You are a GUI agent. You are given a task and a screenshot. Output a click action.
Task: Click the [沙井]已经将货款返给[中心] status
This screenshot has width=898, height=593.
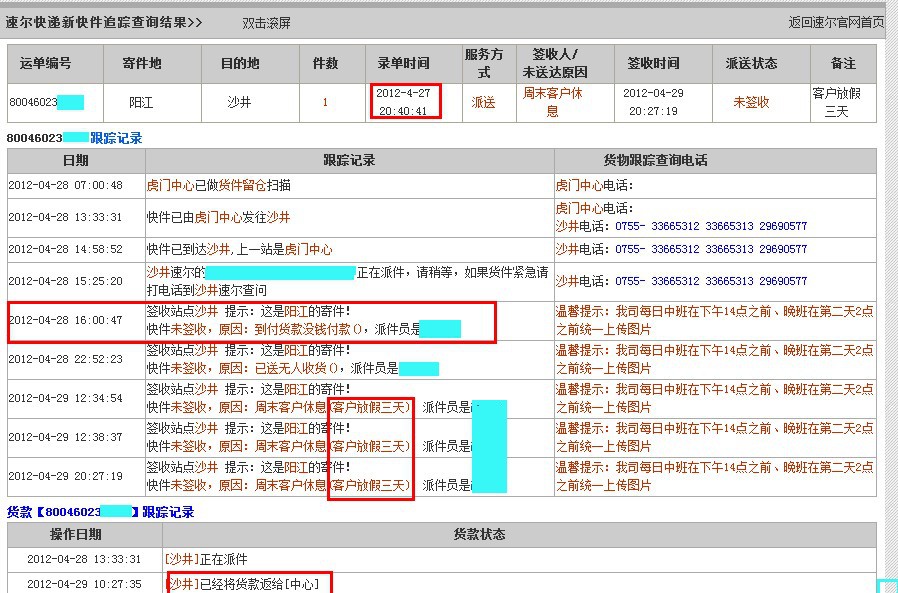[x=242, y=584]
